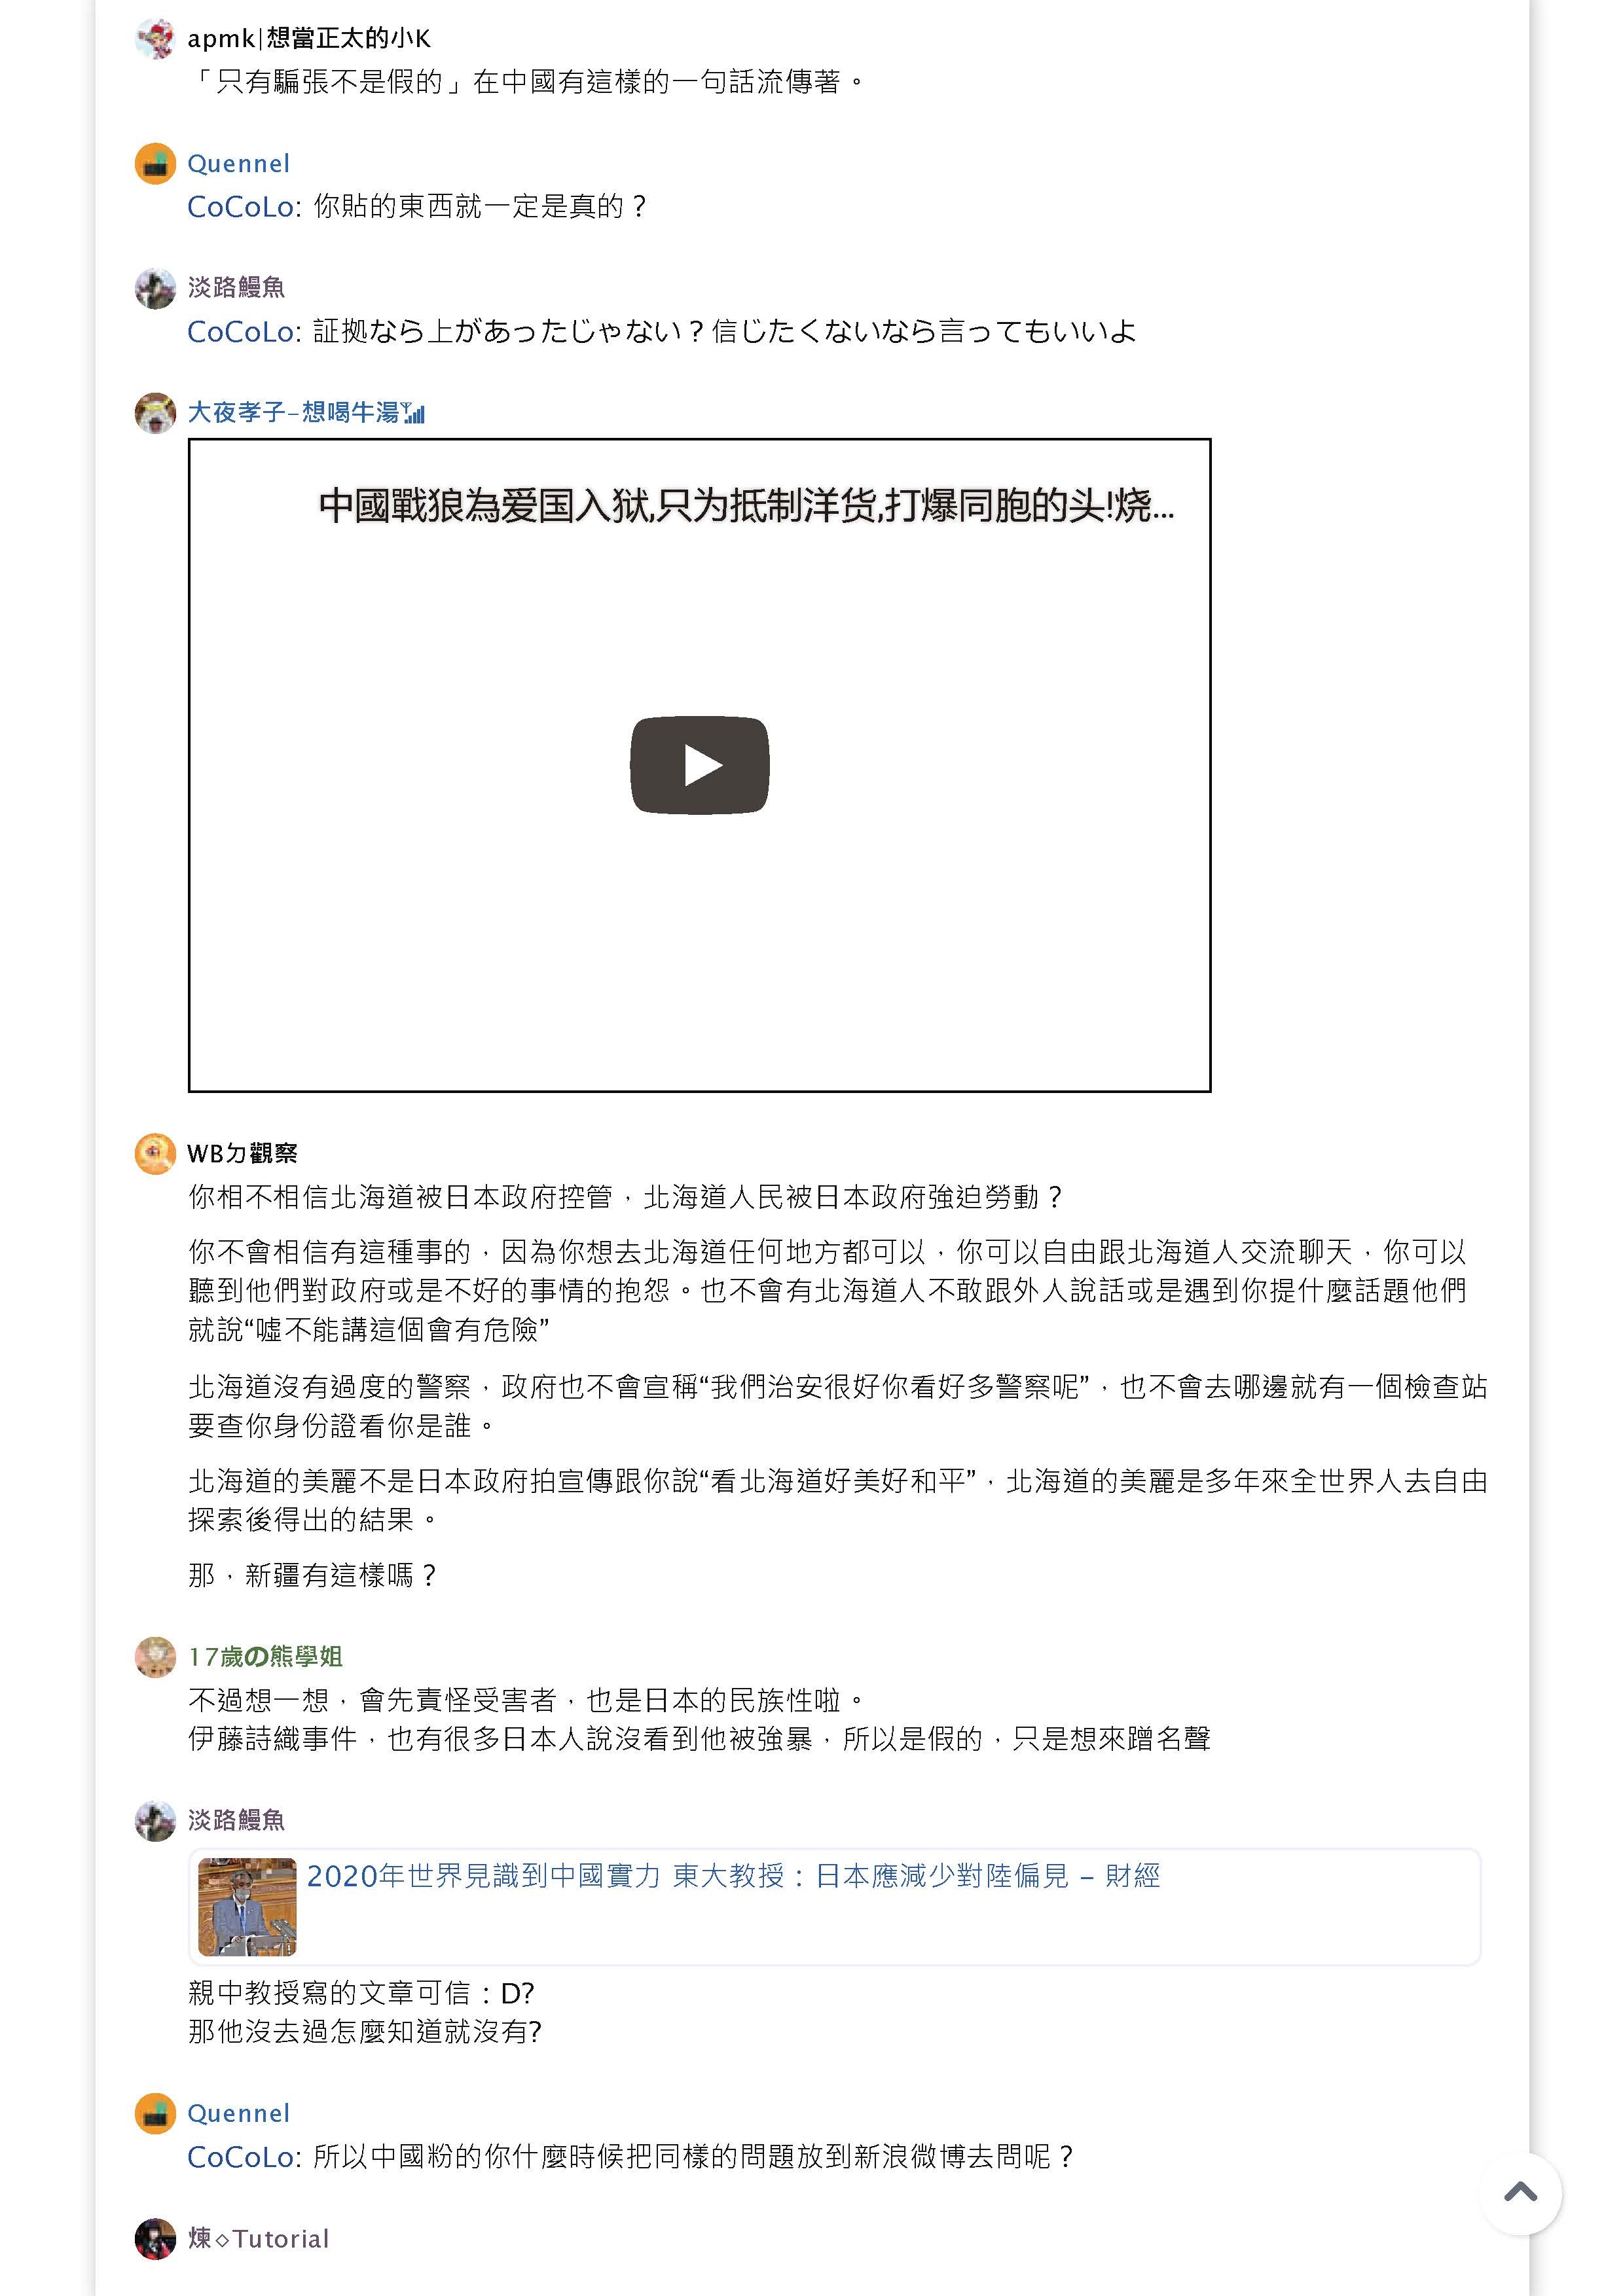Click the video title 中國戰狼為爱国入狱
1623x2296 pixels.
746,506
